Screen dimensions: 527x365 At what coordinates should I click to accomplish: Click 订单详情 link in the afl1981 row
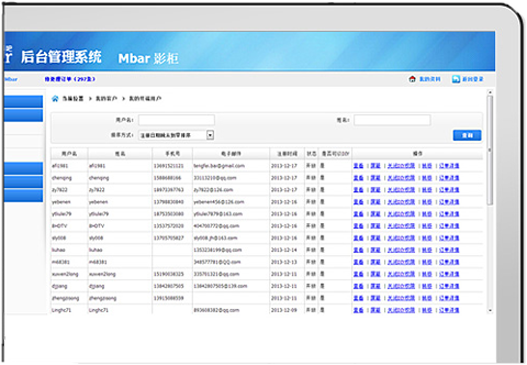(449, 166)
